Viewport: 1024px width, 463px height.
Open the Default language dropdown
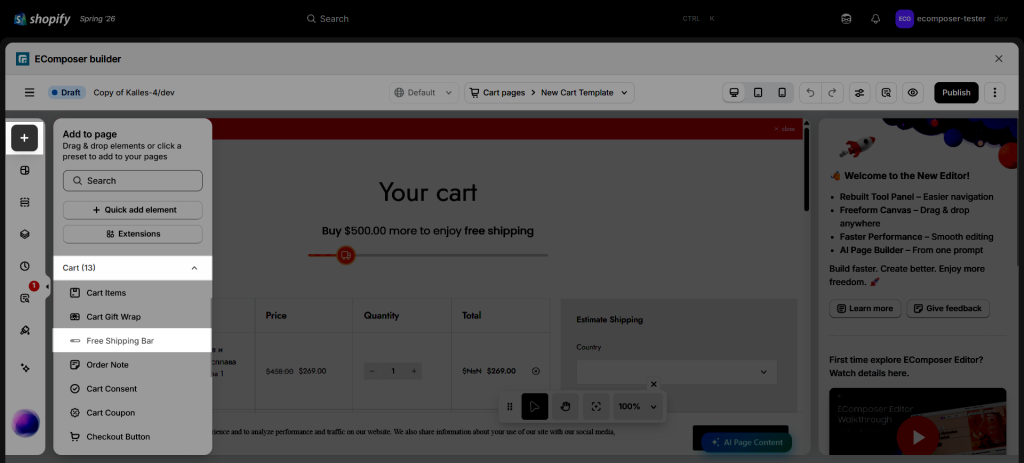[x=424, y=93]
